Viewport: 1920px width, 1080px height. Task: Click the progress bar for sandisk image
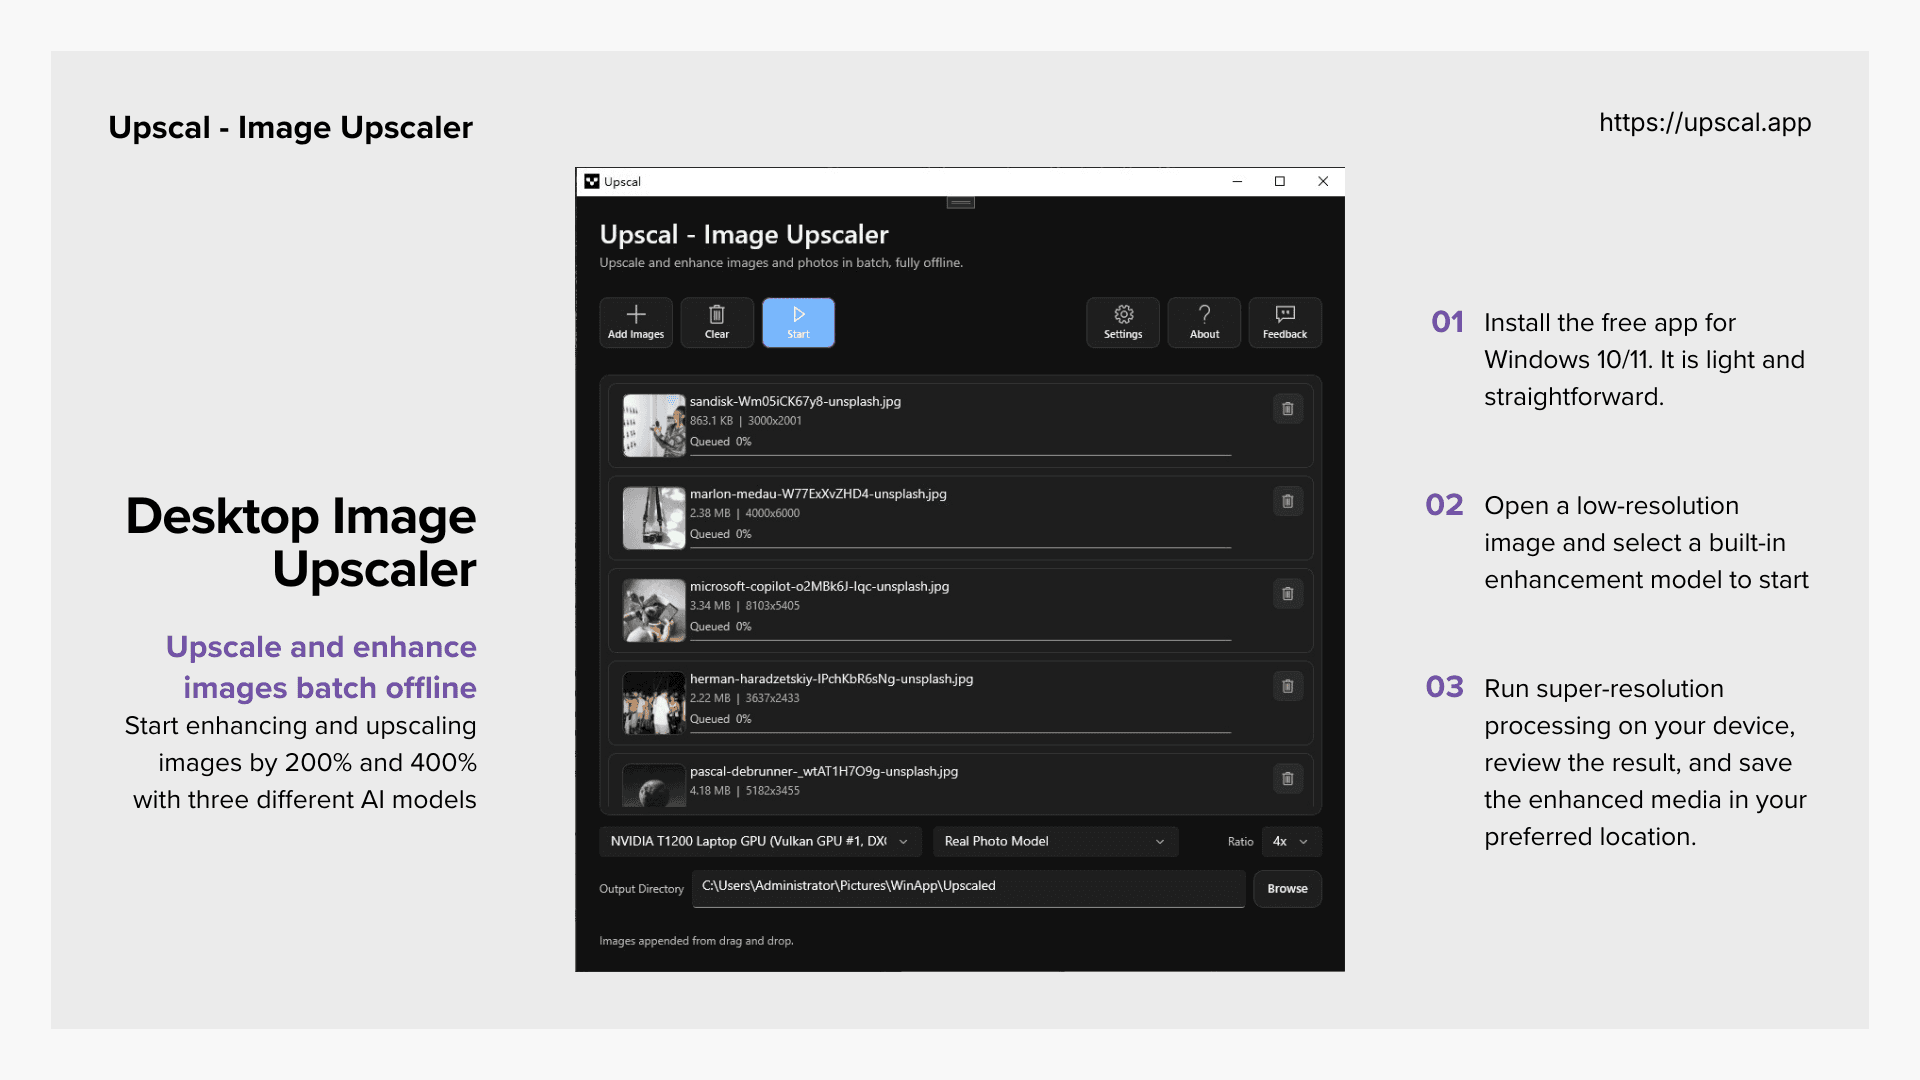[960, 455]
